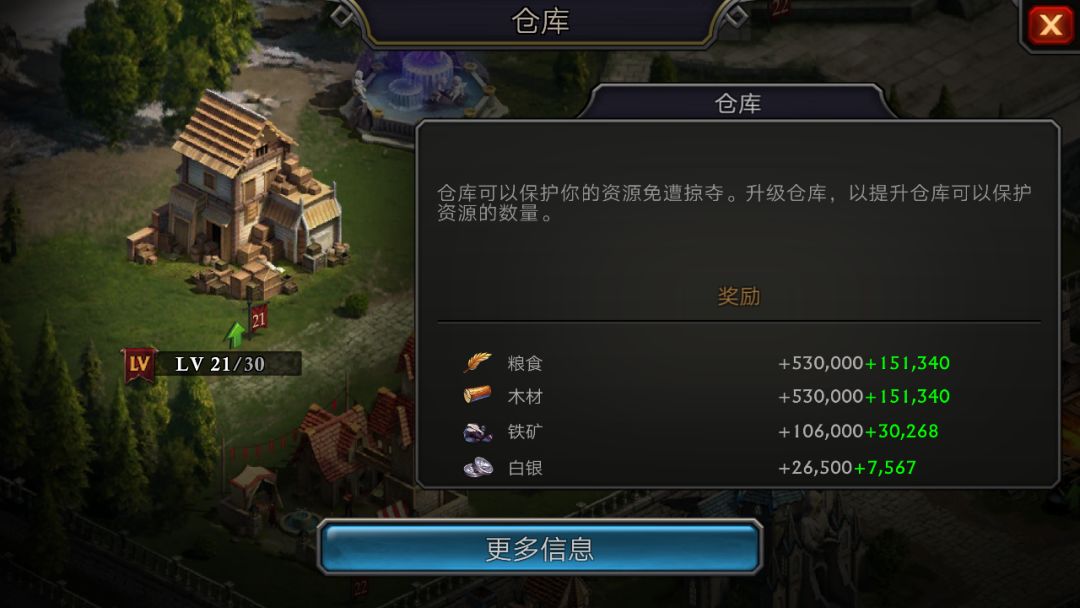Click the warehouse description text
This screenshot has width=1080, height=608.
[x=734, y=202]
